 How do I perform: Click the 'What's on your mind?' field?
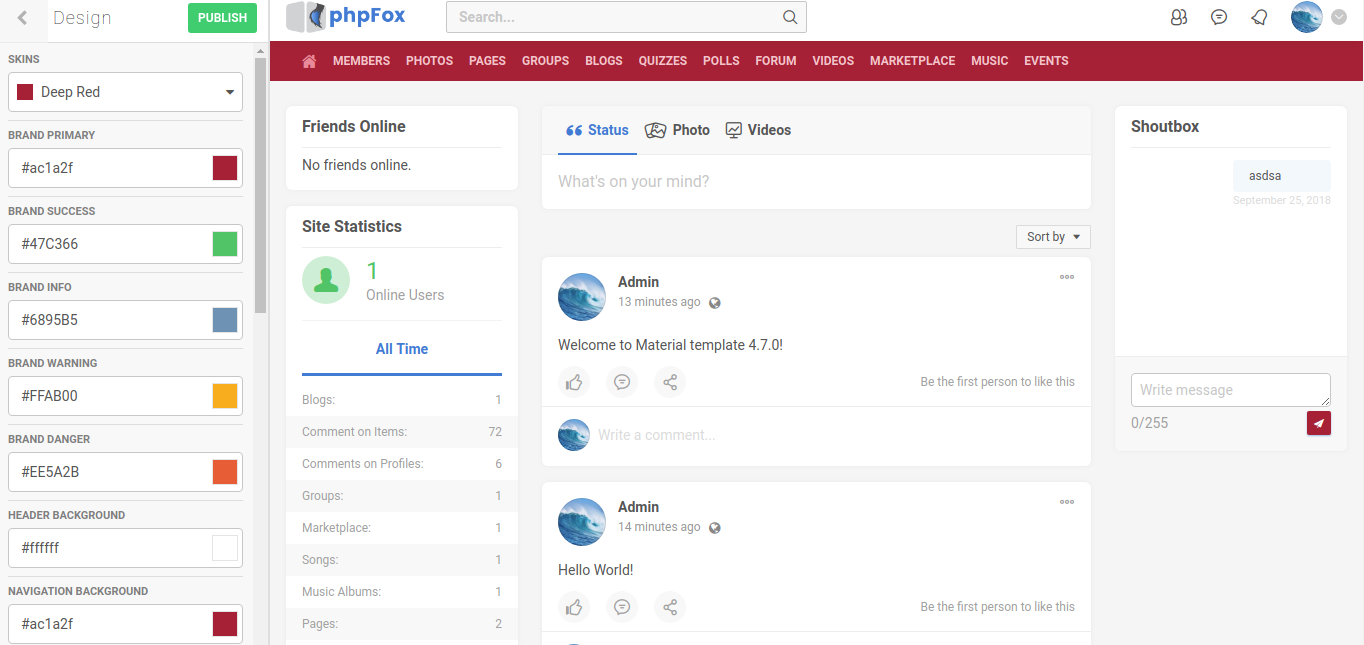tap(815, 182)
